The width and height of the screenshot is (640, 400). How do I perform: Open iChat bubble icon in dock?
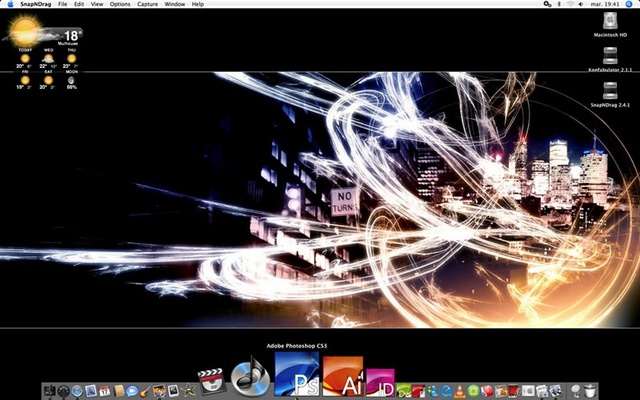tap(132, 391)
